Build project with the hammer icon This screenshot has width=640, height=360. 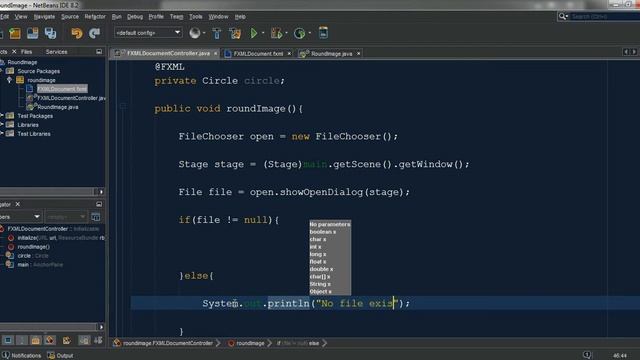click(217, 33)
